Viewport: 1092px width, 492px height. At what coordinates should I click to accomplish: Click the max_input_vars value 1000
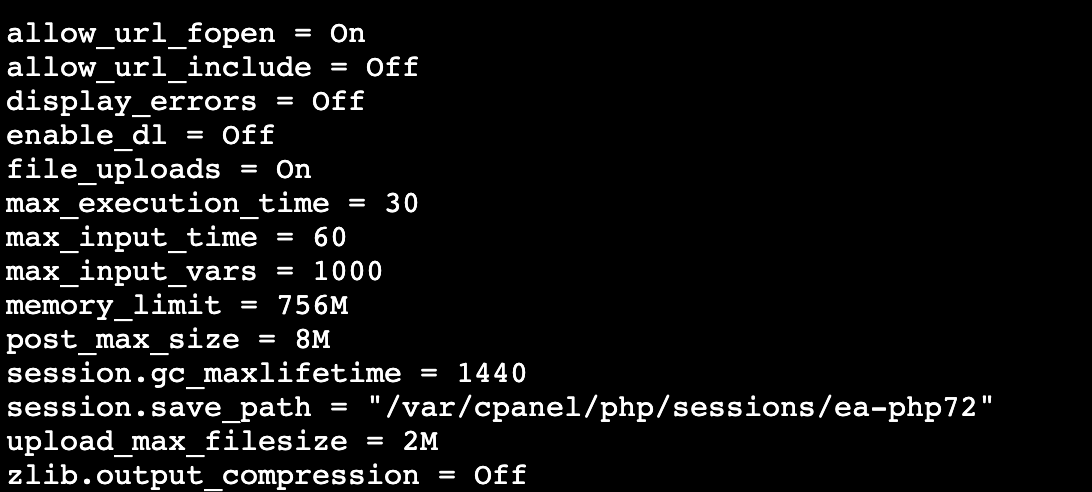(x=347, y=271)
